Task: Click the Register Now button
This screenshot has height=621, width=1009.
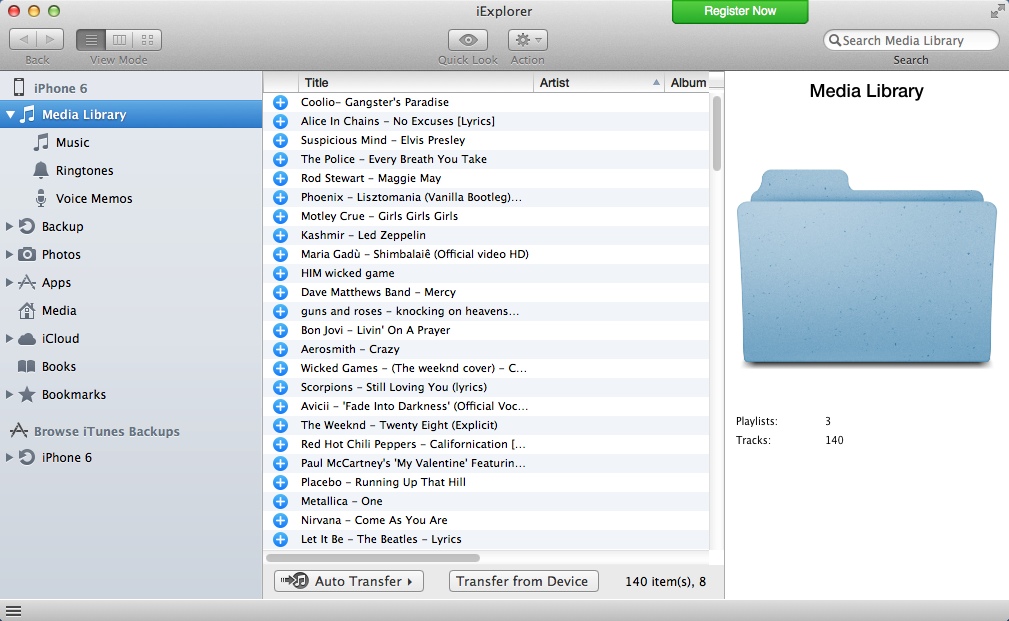Action: [x=740, y=11]
